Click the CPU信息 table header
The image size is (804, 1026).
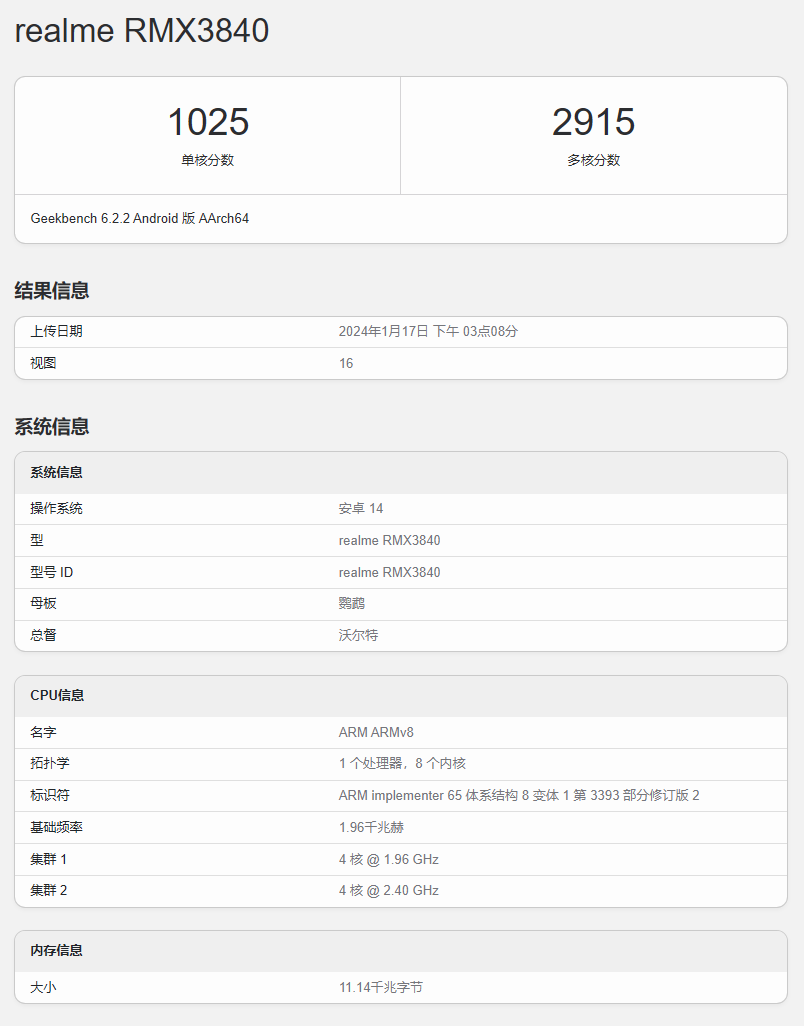click(x=57, y=695)
